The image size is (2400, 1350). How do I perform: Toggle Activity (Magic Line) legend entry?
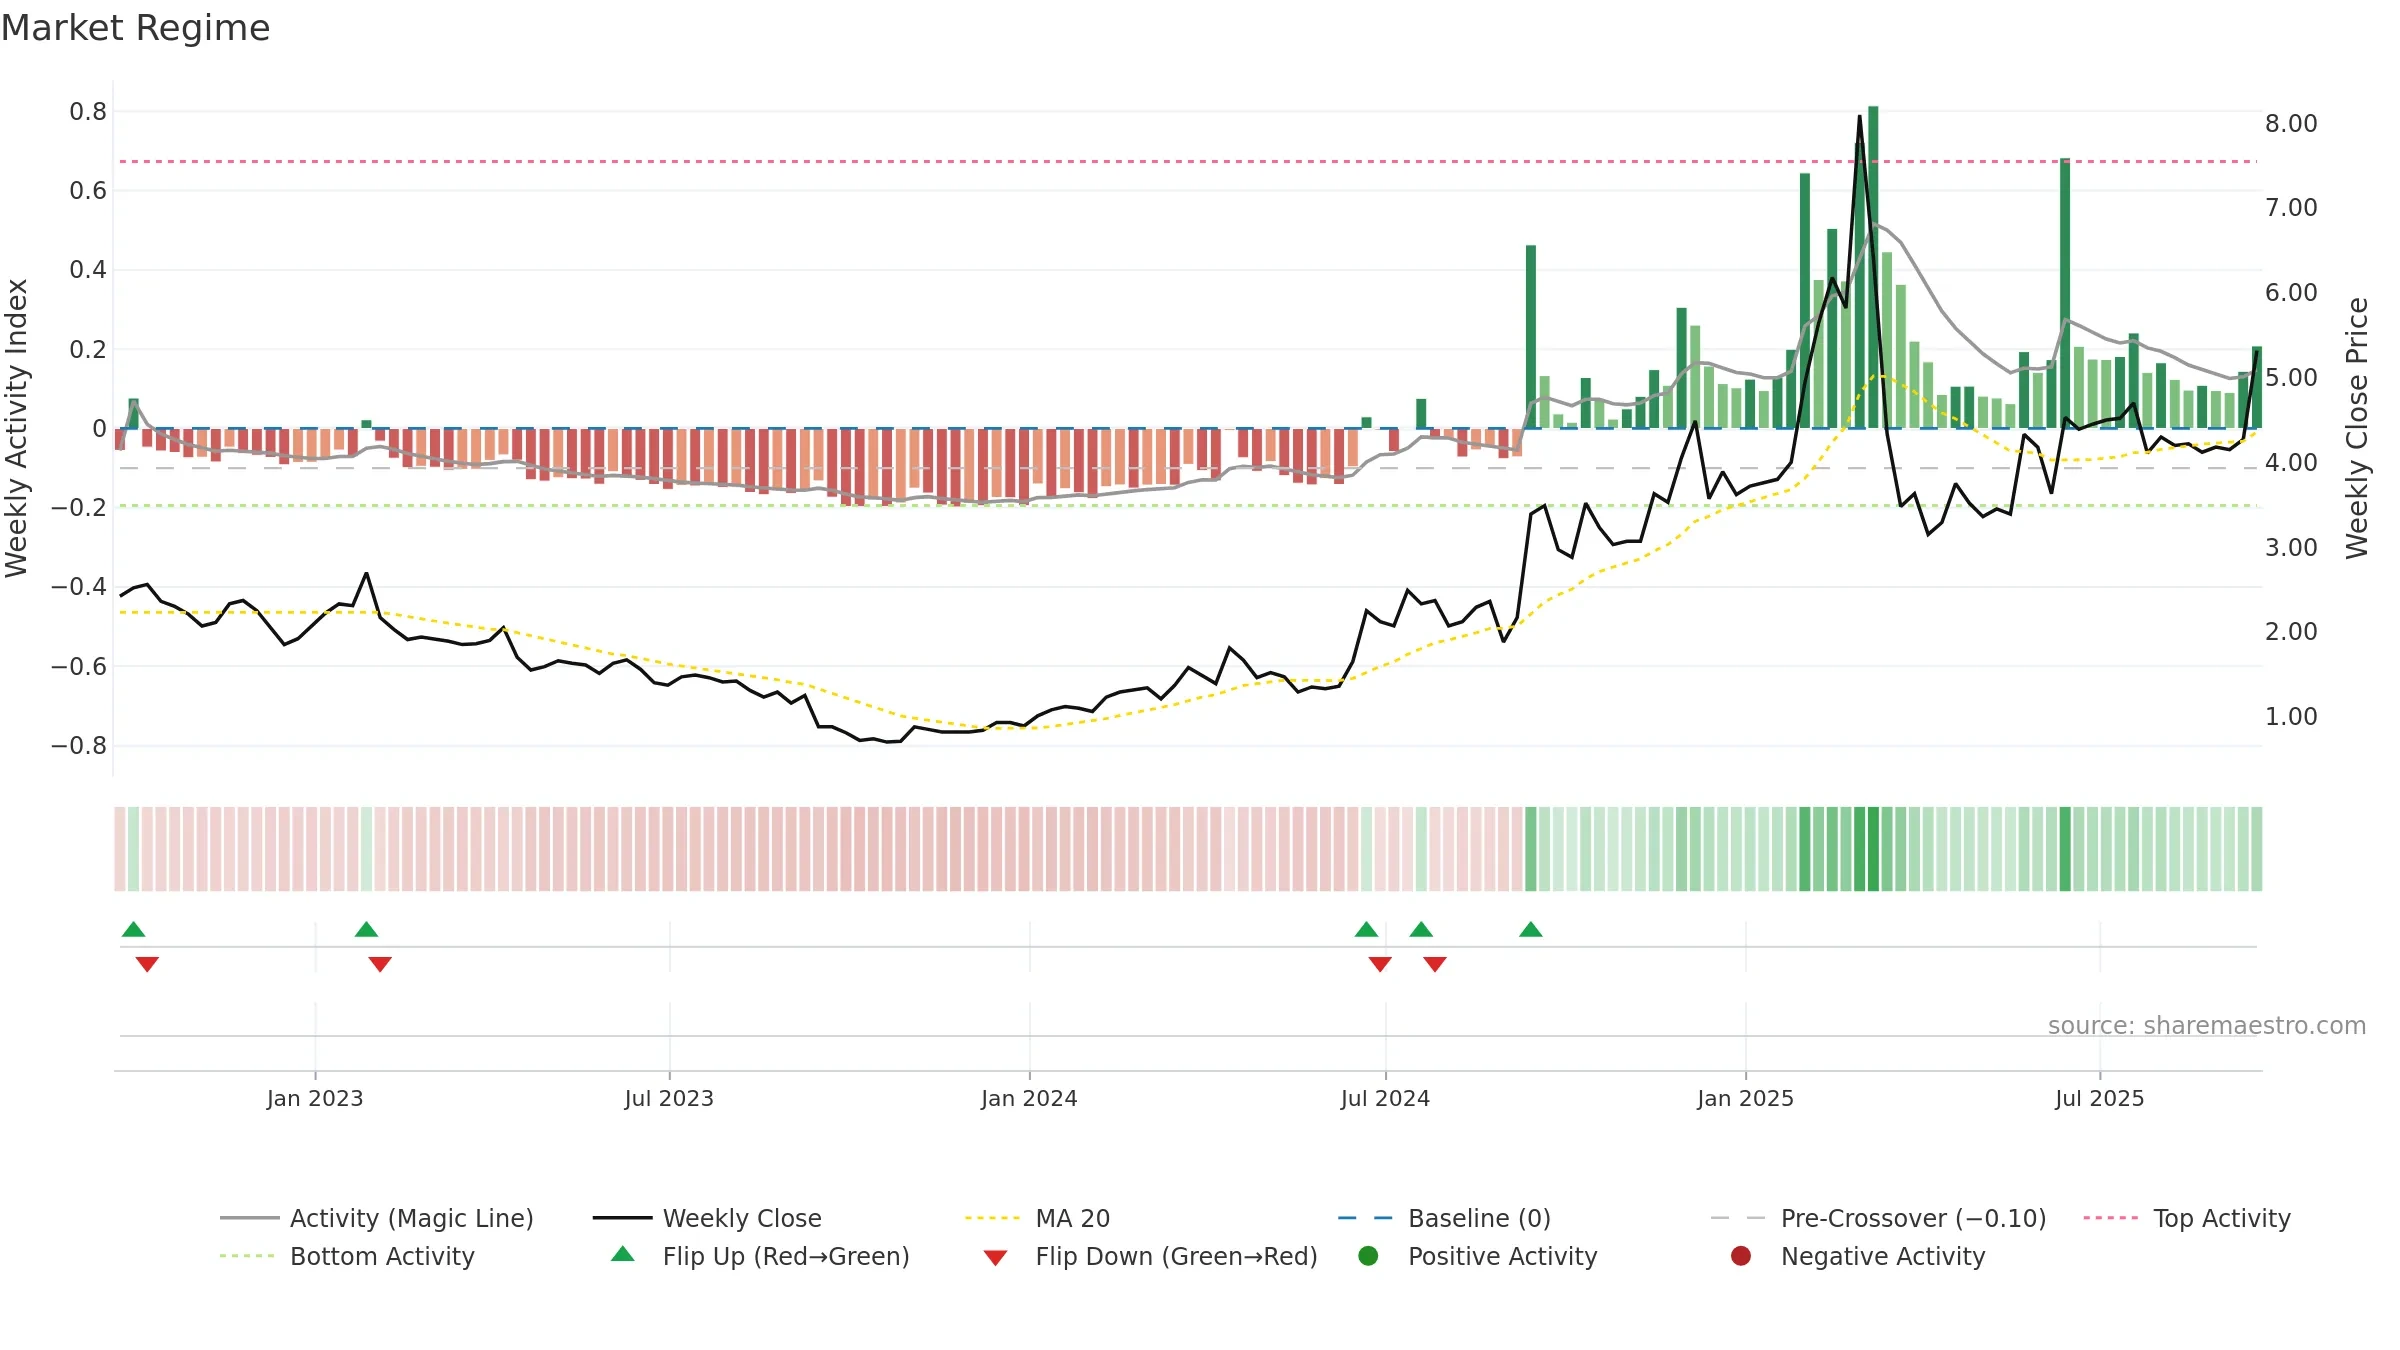click(x=376, y=1218)
